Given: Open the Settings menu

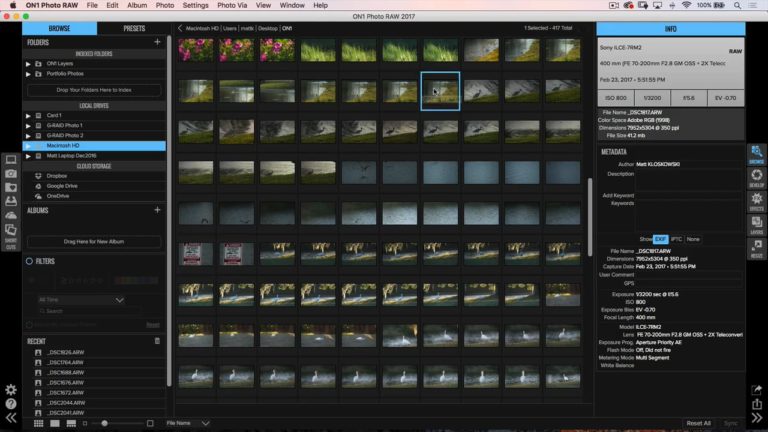Looking at the screenshot, I should pyautogui.click(x=195, y=5).
